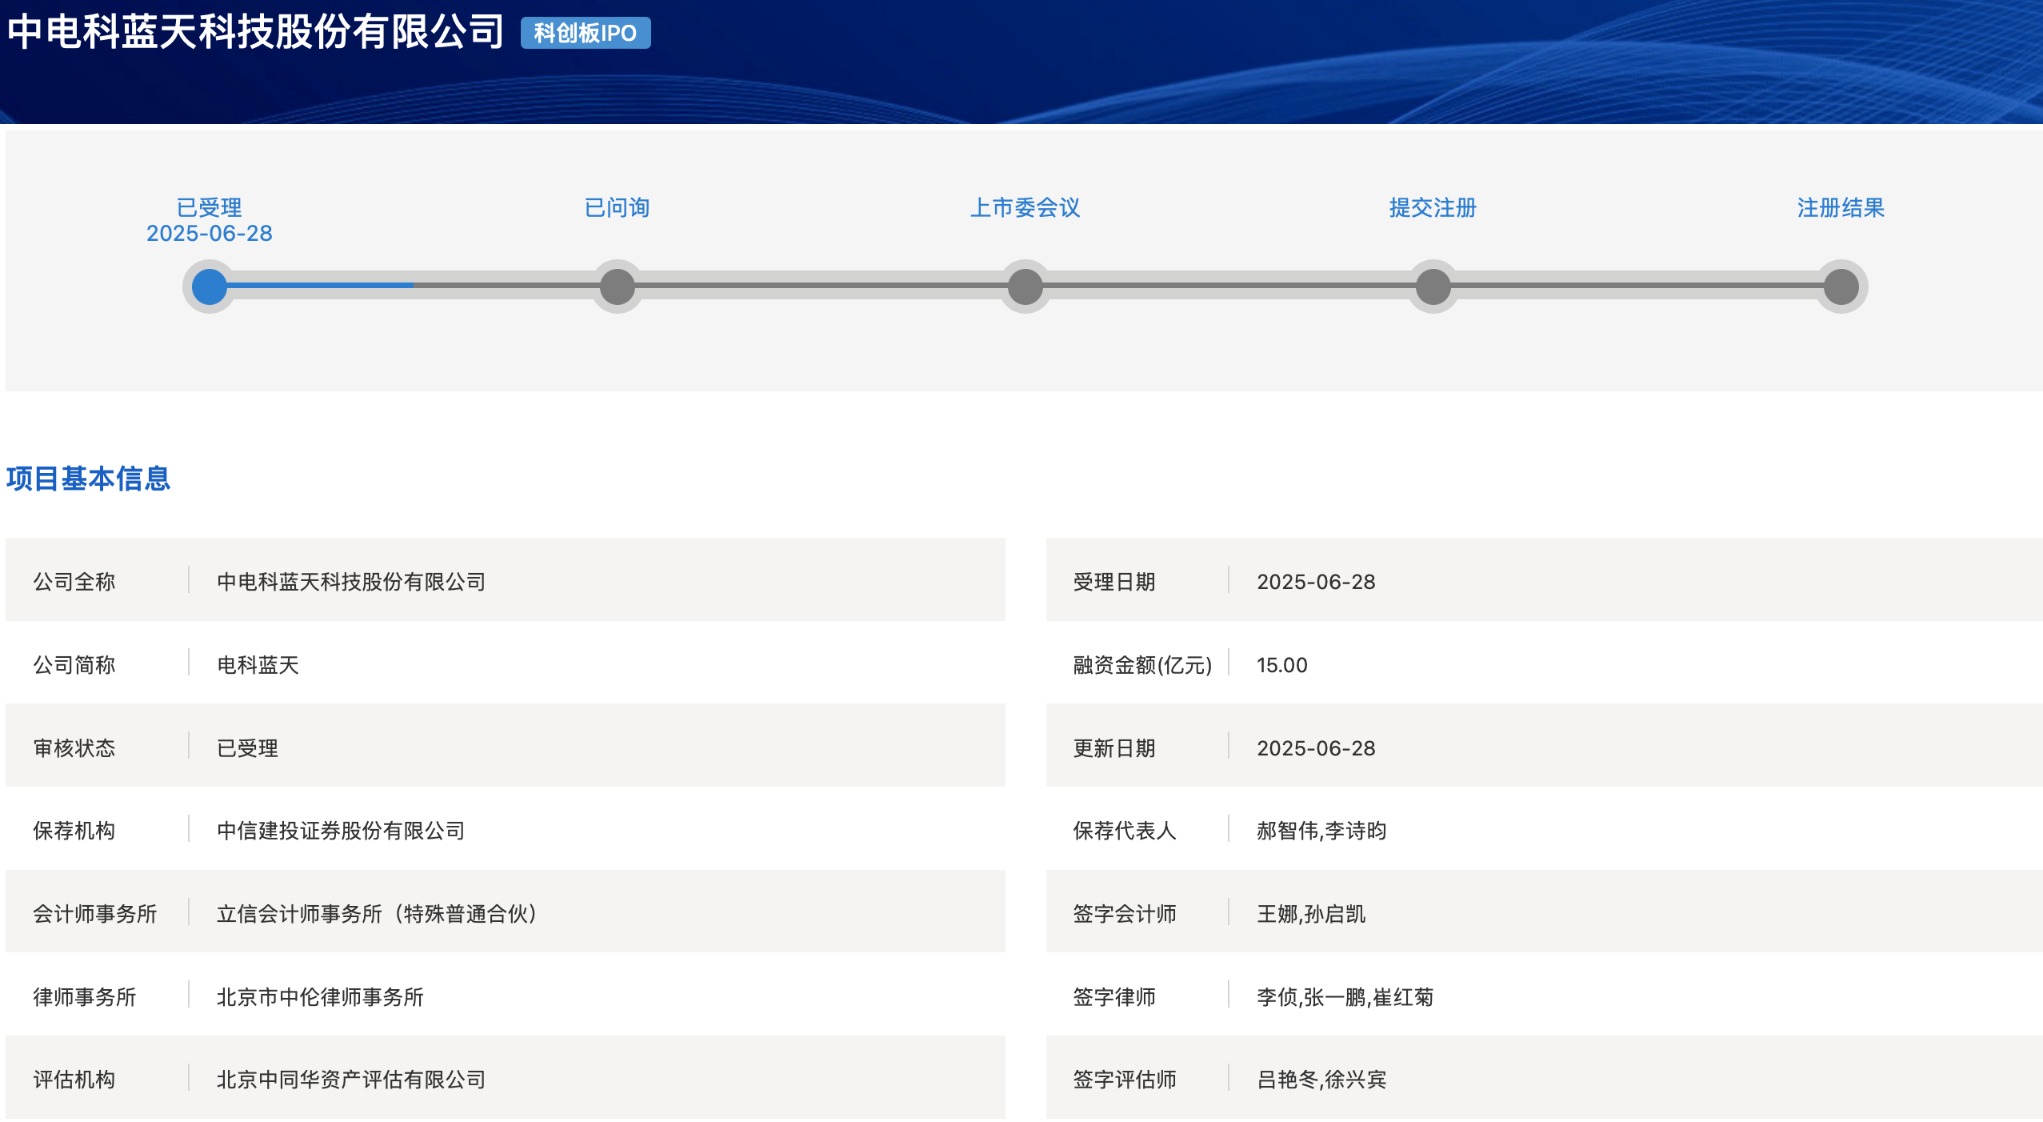Click the 已受理 stage label
The height and width of the screenshot is (1122, 2043).
click(x=209, y=207)
